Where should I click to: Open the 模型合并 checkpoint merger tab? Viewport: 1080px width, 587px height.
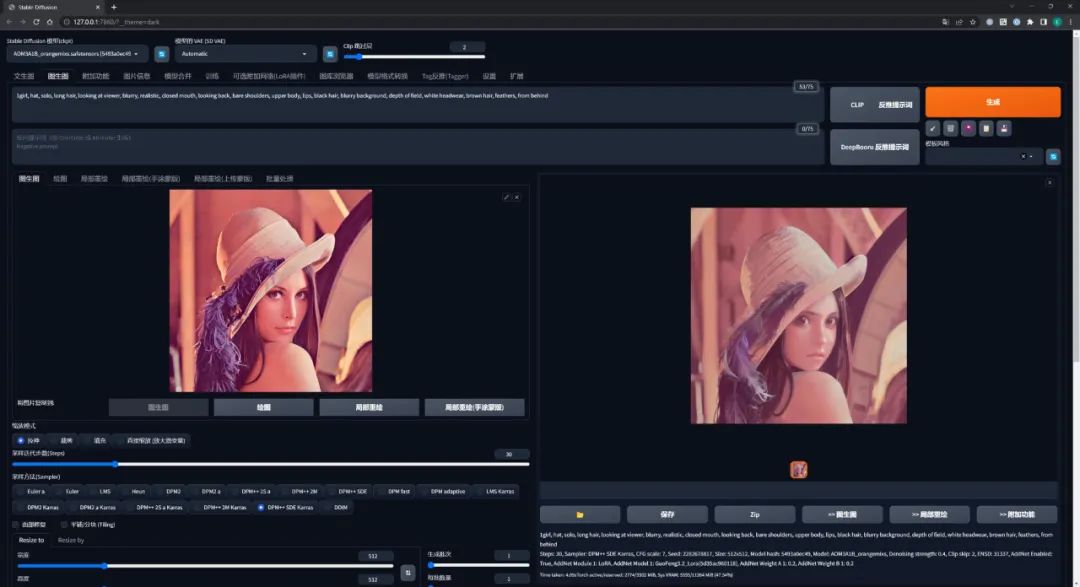point(177,76)
